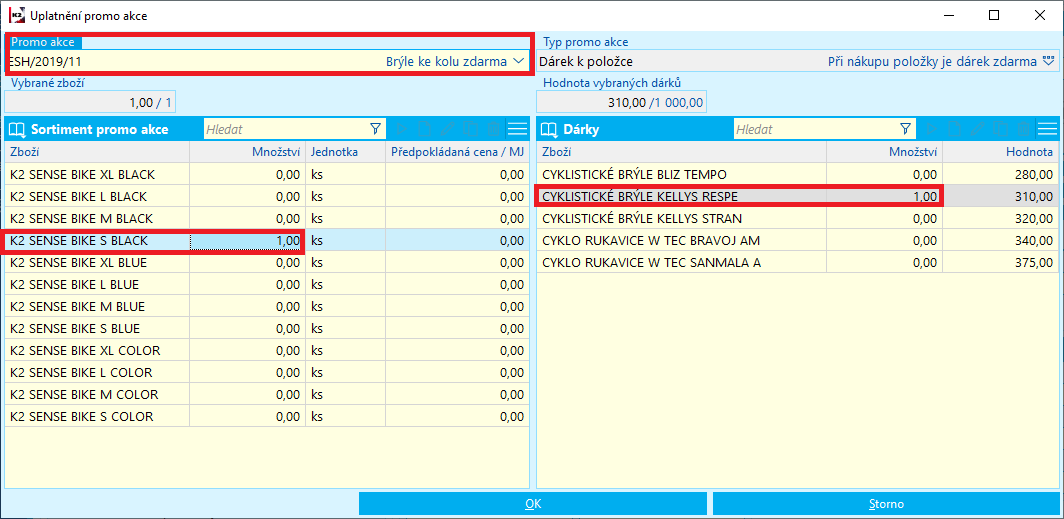Cancel with the Storno button
This screenshot has width=1064, height=519.
click(886, 504)
